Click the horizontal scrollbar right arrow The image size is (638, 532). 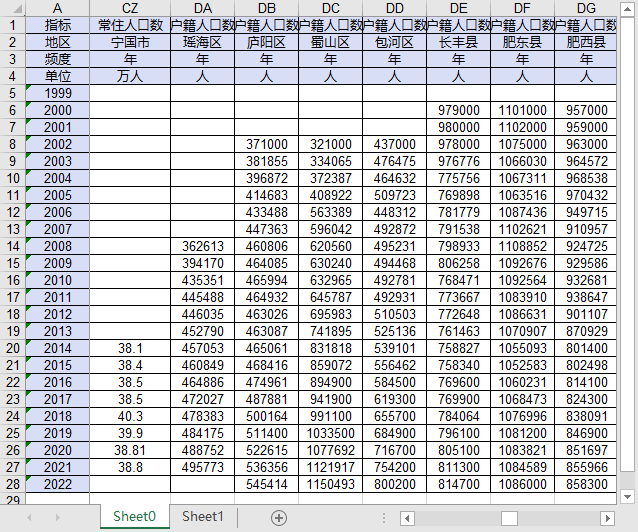click(607, 518)
